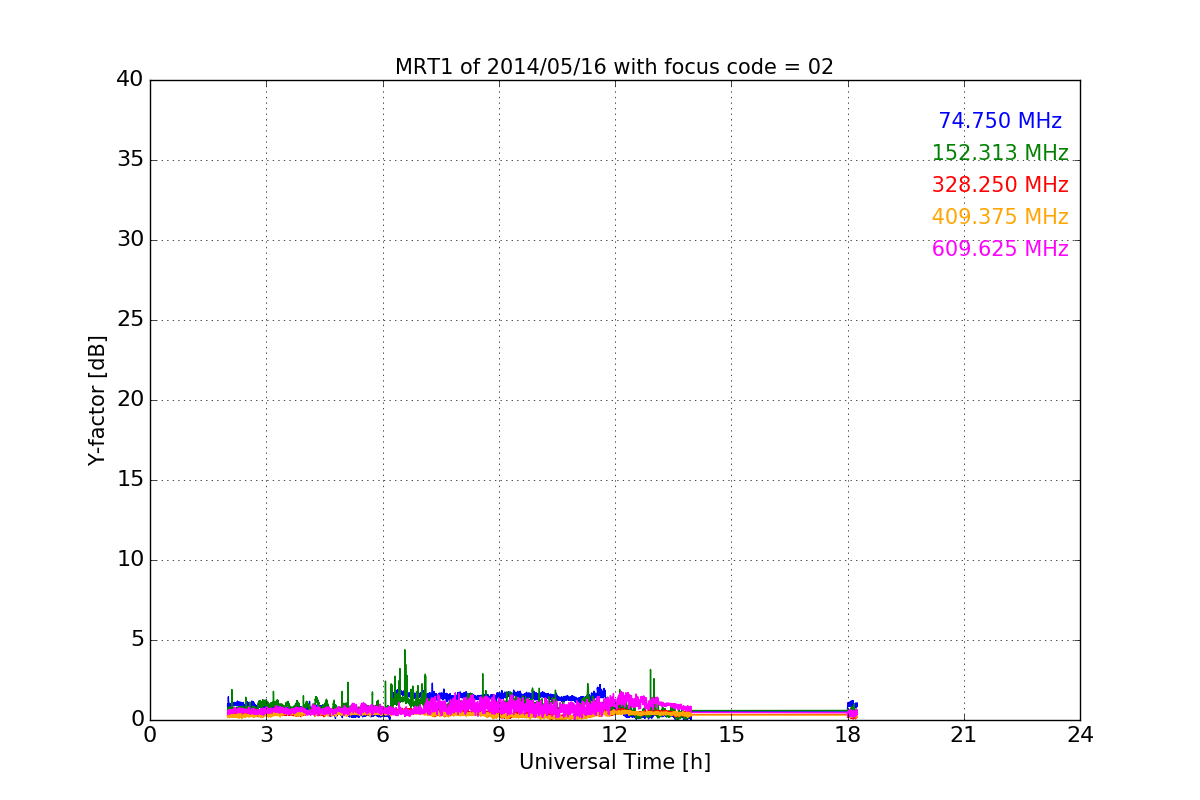Image resolution: width=1200 pixels, height=800 pixels.
Task: Click the x-axis tick label 24
Action: tap(1080, 735)
